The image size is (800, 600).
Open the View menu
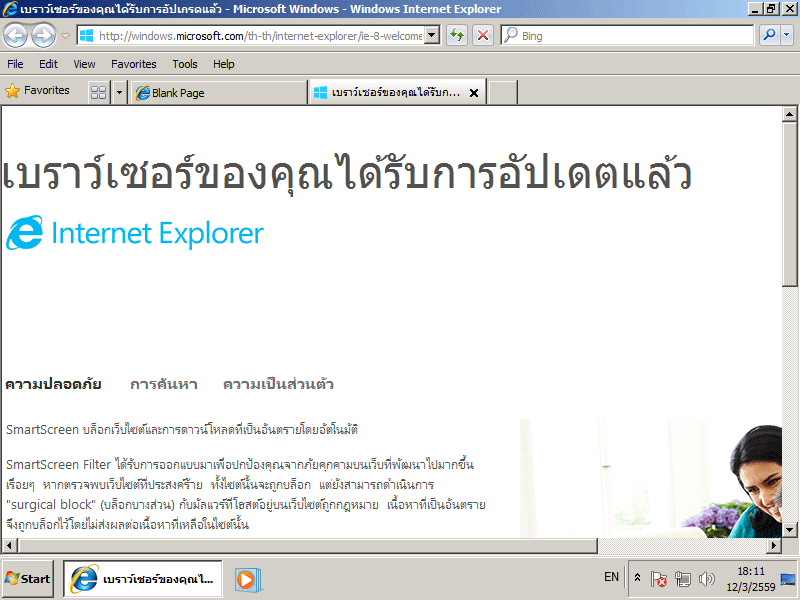coord(84,64)
